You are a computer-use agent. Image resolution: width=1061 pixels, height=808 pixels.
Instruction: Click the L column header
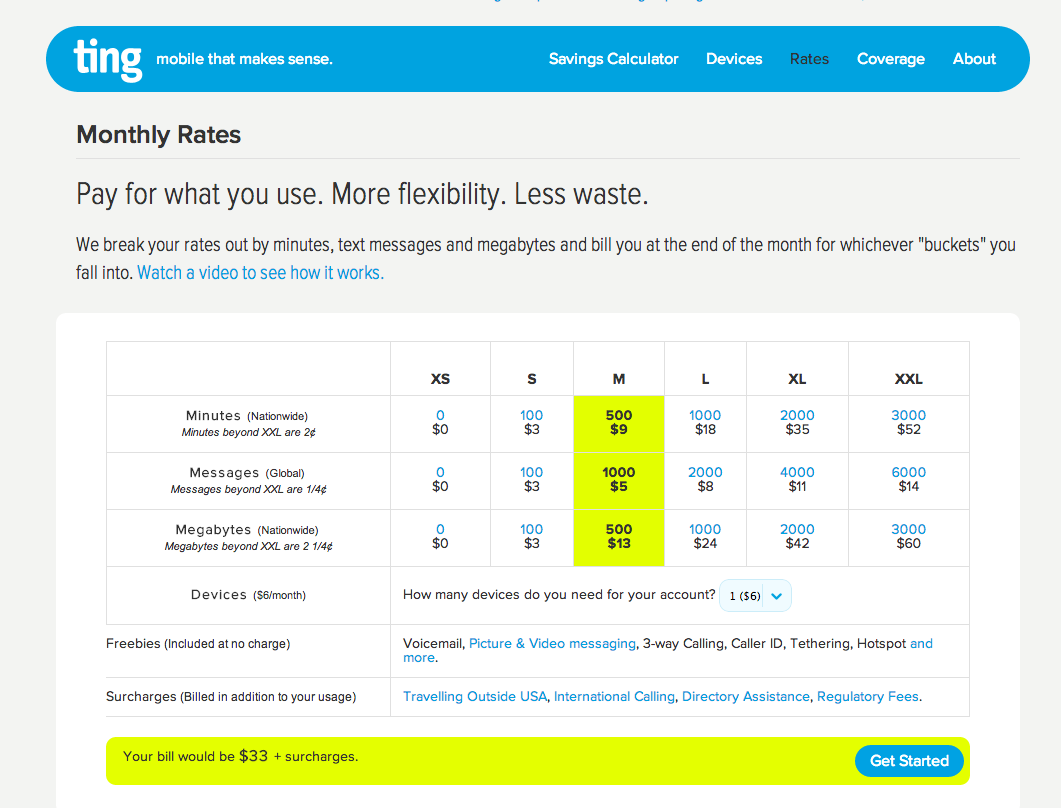pos(705,379)
